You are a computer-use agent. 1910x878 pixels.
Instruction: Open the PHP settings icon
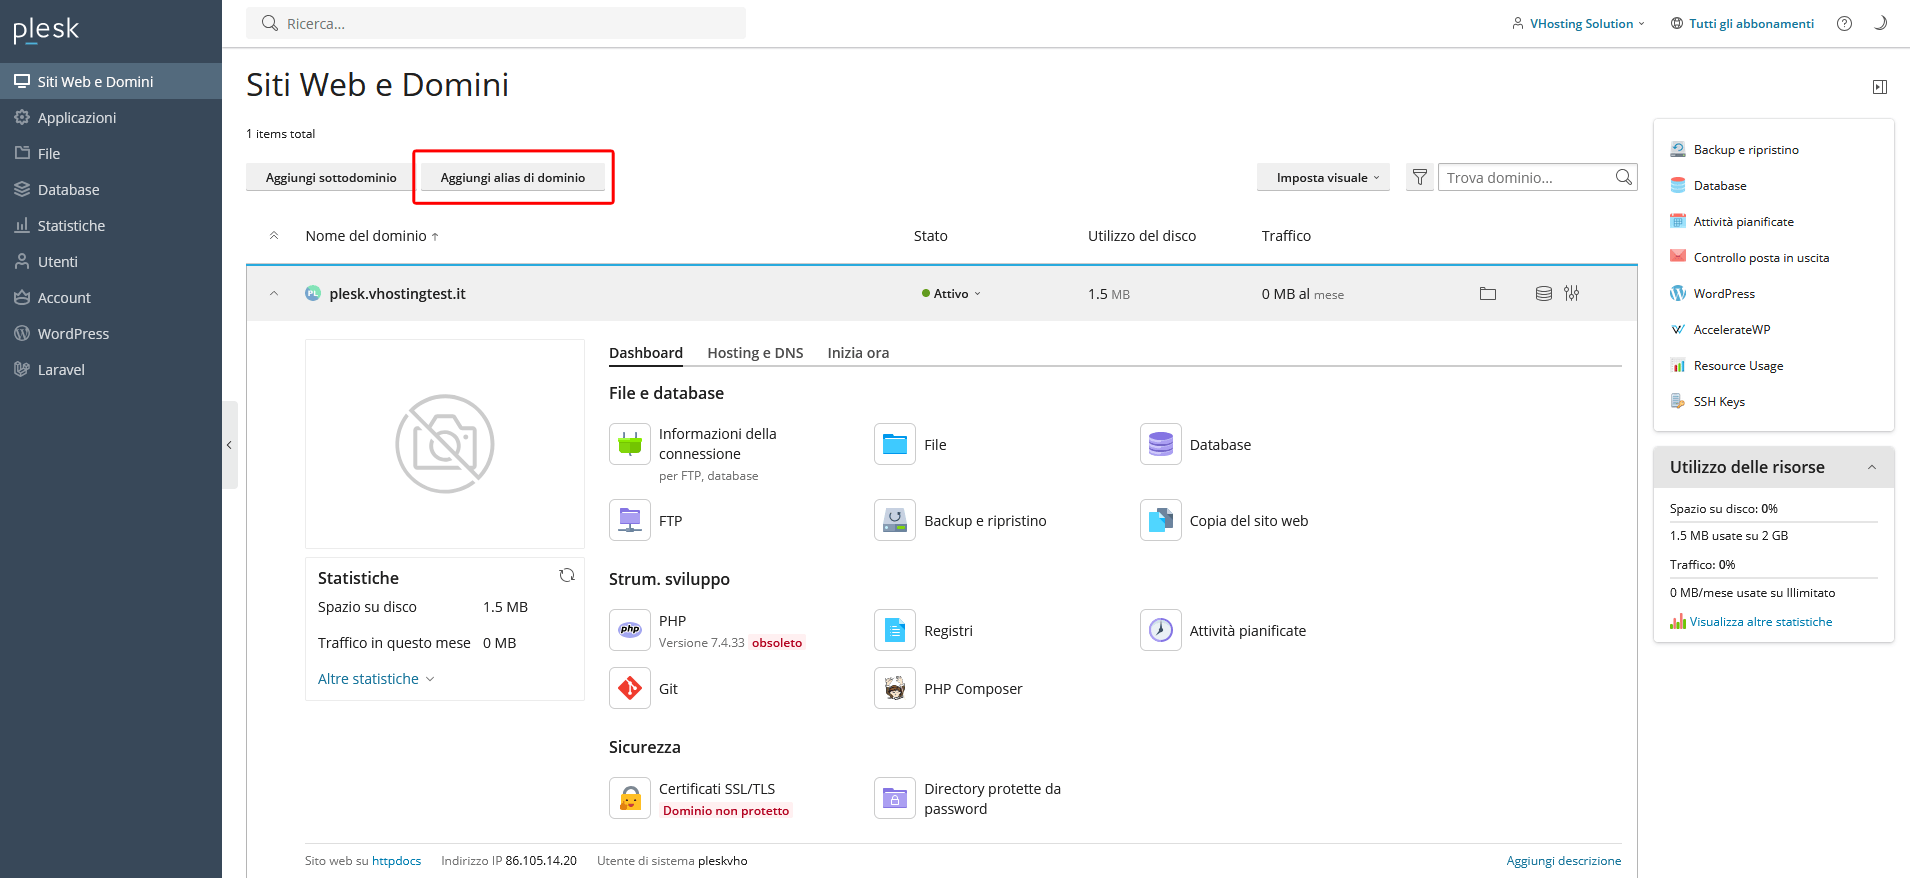[630, 630]
